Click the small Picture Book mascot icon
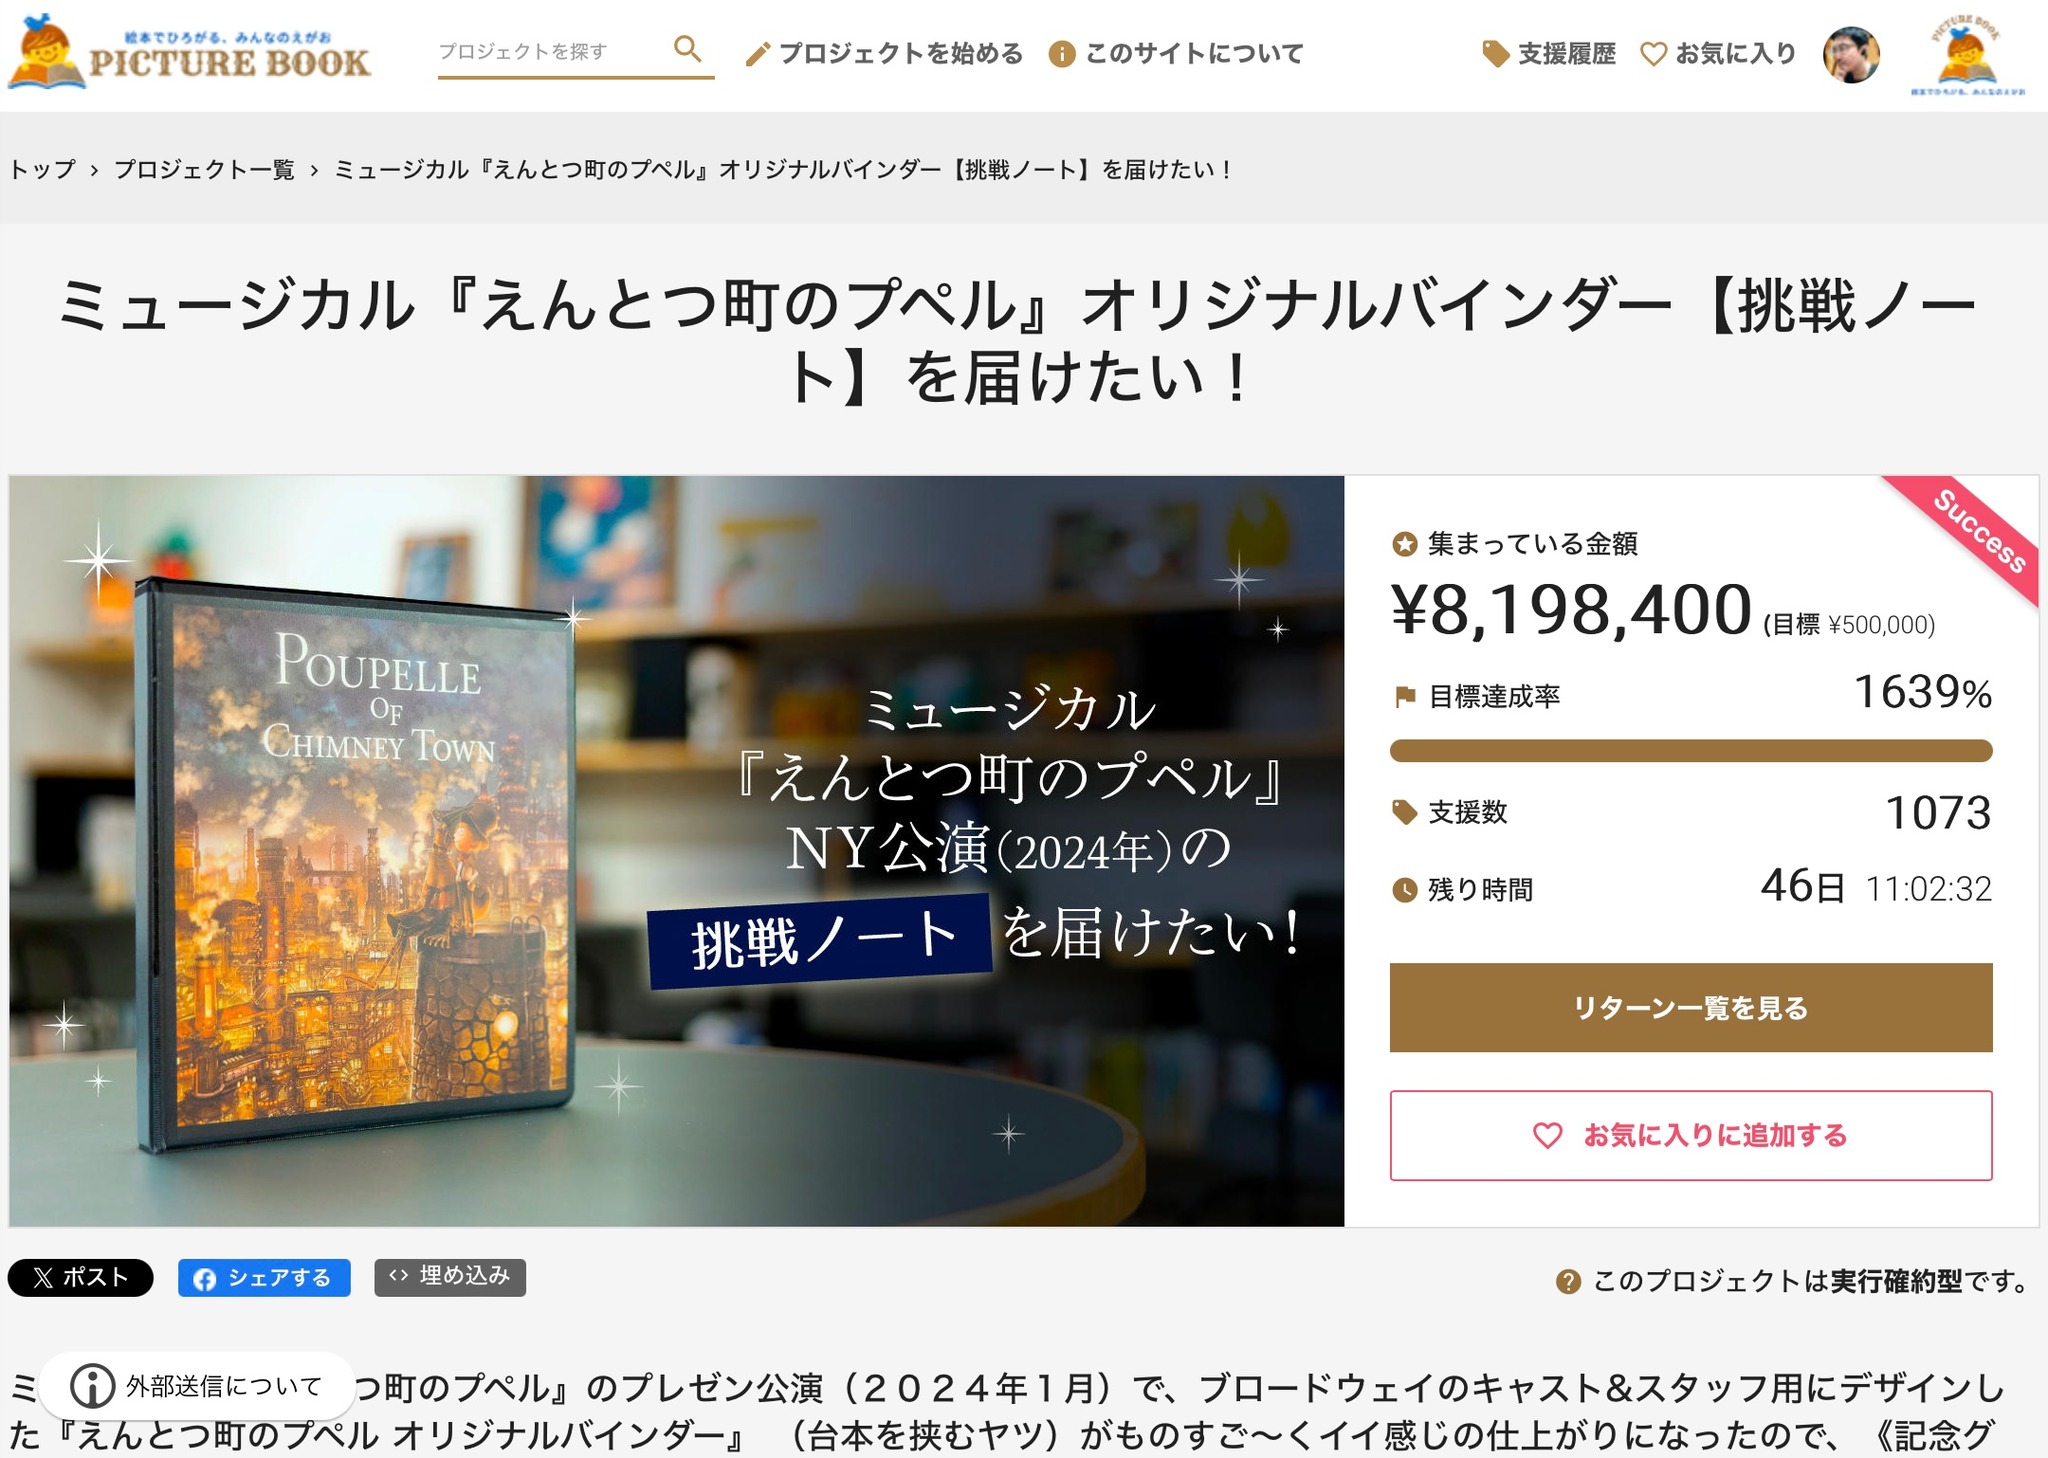 (x=1967, y=55)
